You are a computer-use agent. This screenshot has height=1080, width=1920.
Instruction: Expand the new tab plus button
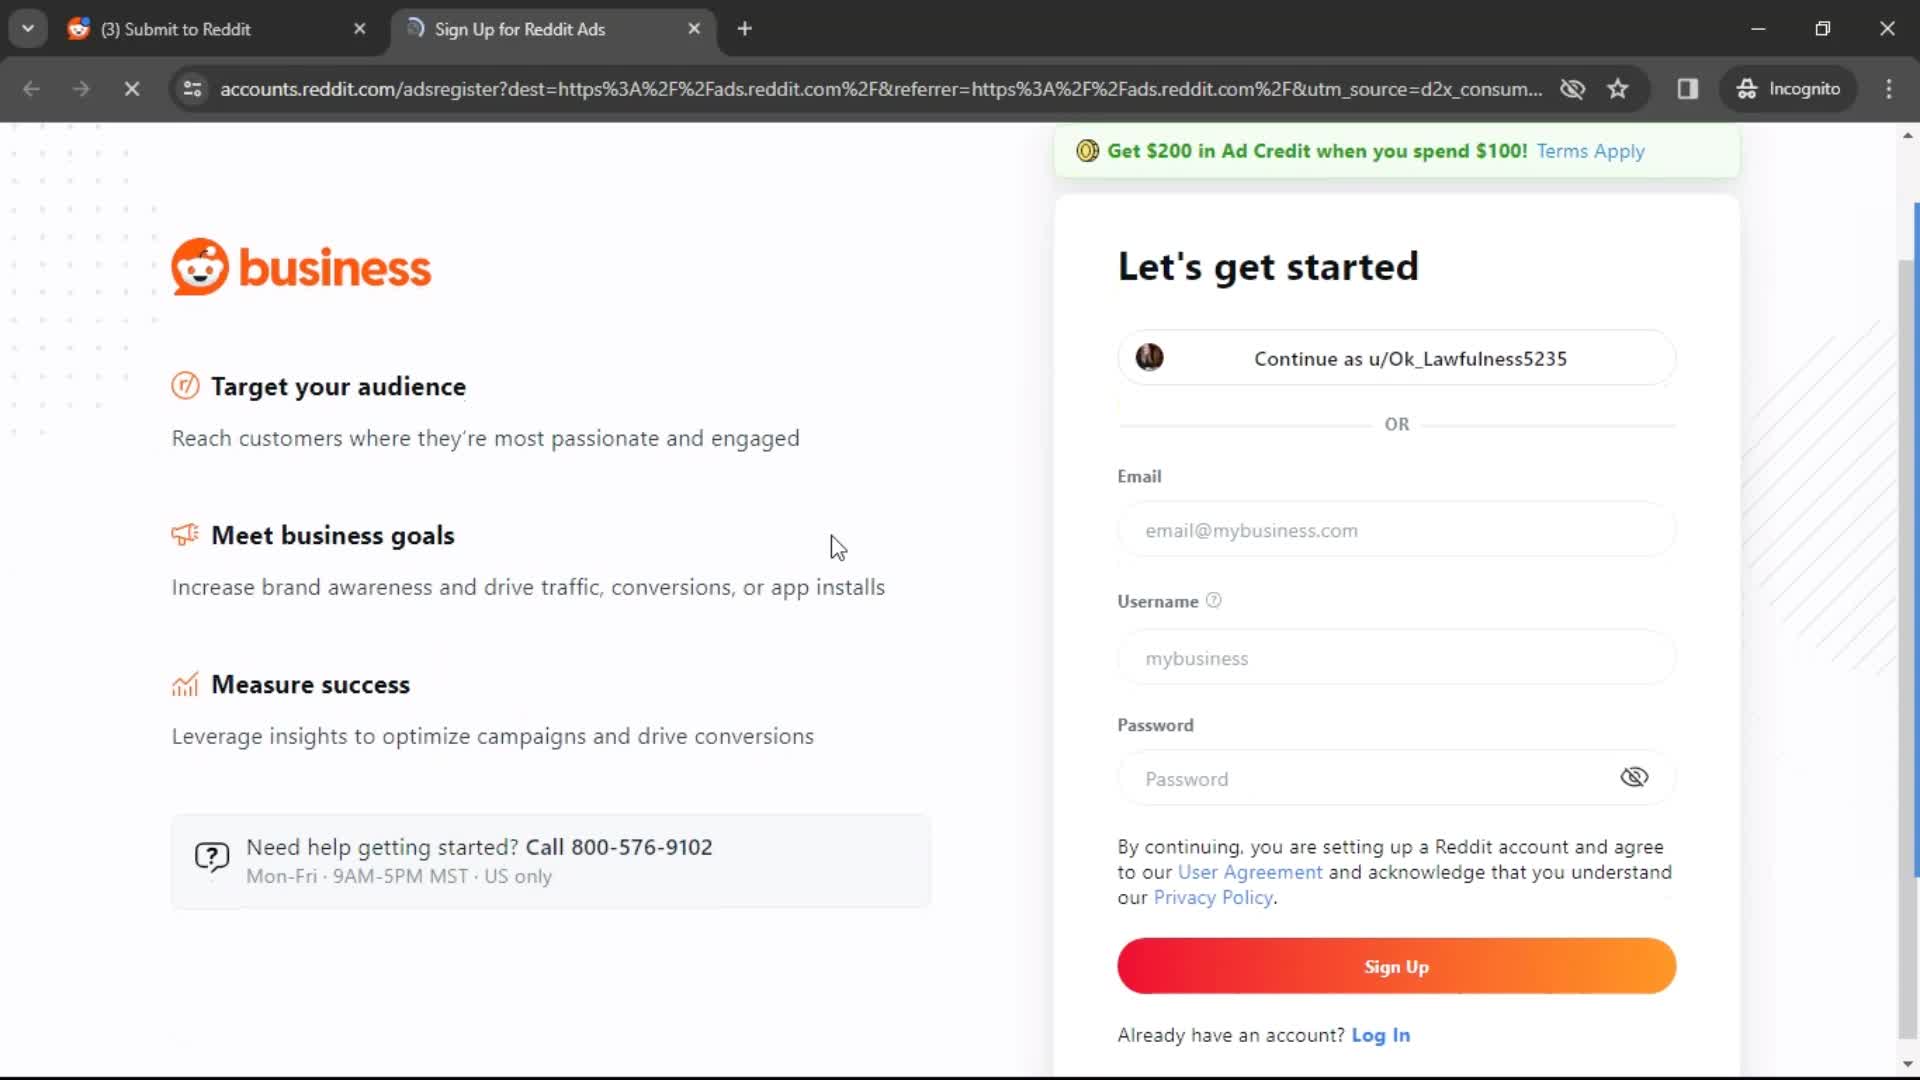(x=744, y=29)
